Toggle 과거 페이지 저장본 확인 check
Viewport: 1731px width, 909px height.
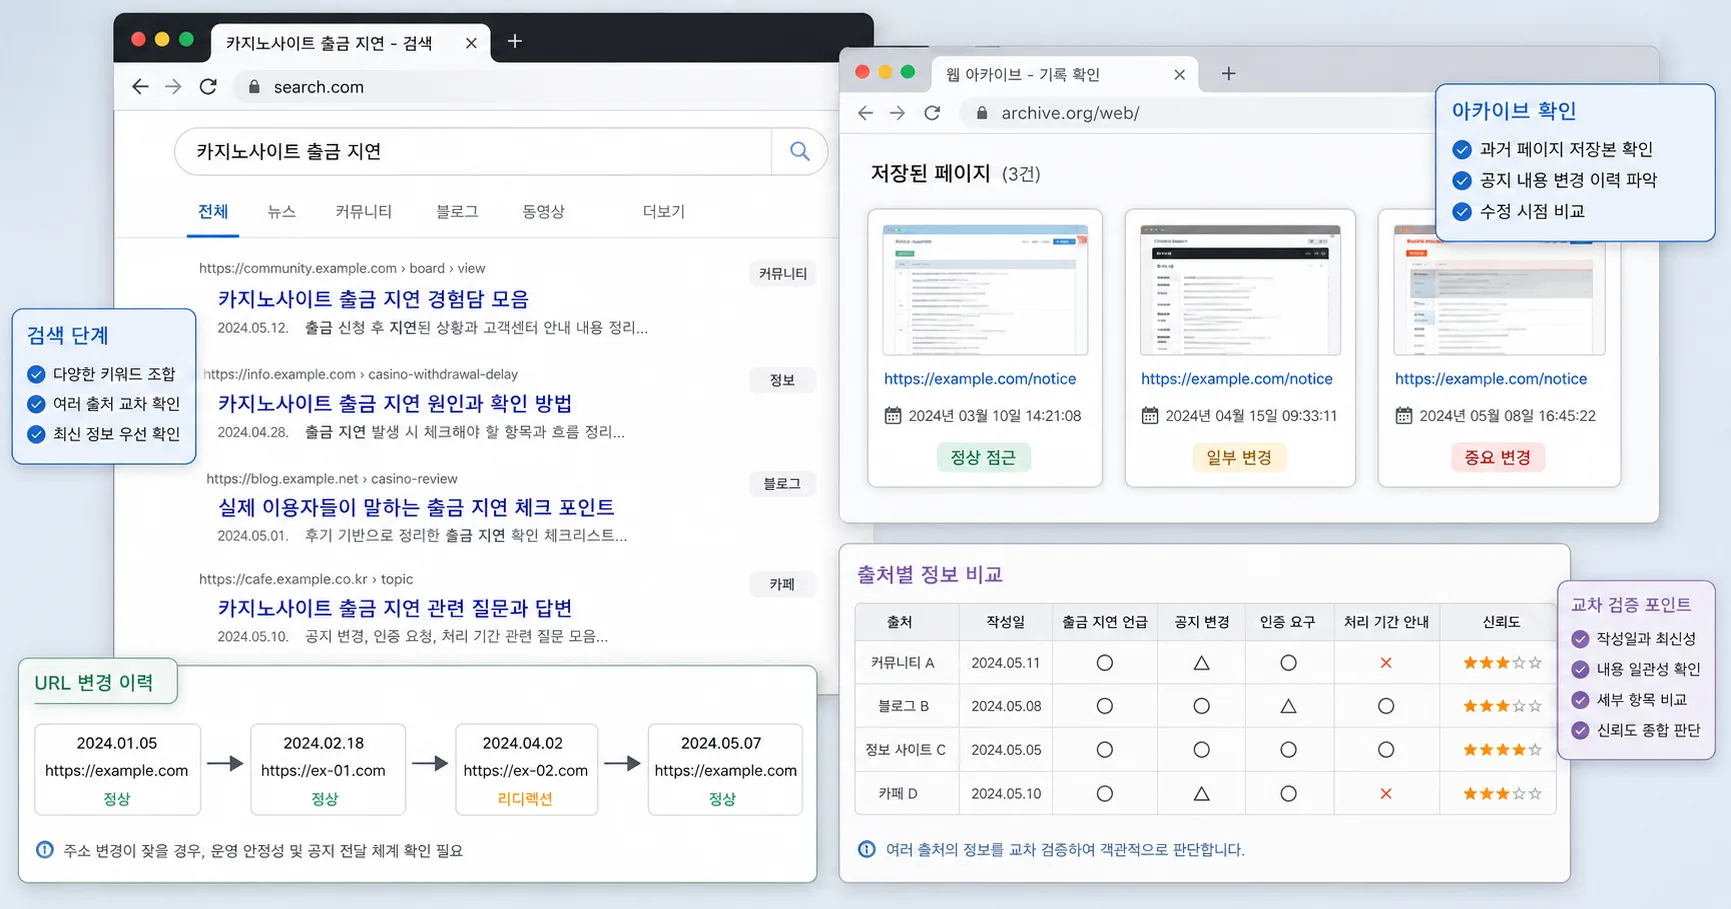[x=1462, y=150]
